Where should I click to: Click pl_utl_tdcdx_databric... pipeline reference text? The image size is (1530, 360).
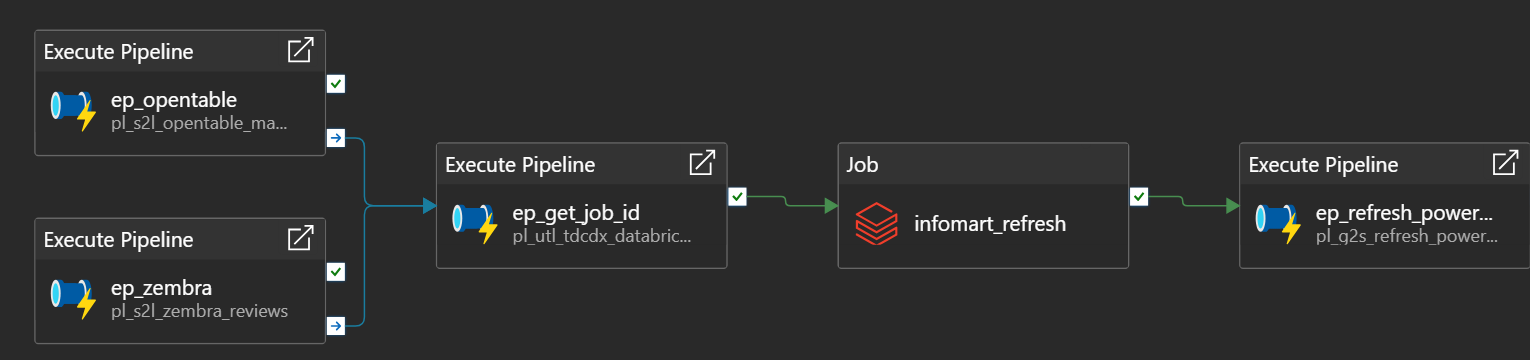pyautogui.click(x=602, y=237)
